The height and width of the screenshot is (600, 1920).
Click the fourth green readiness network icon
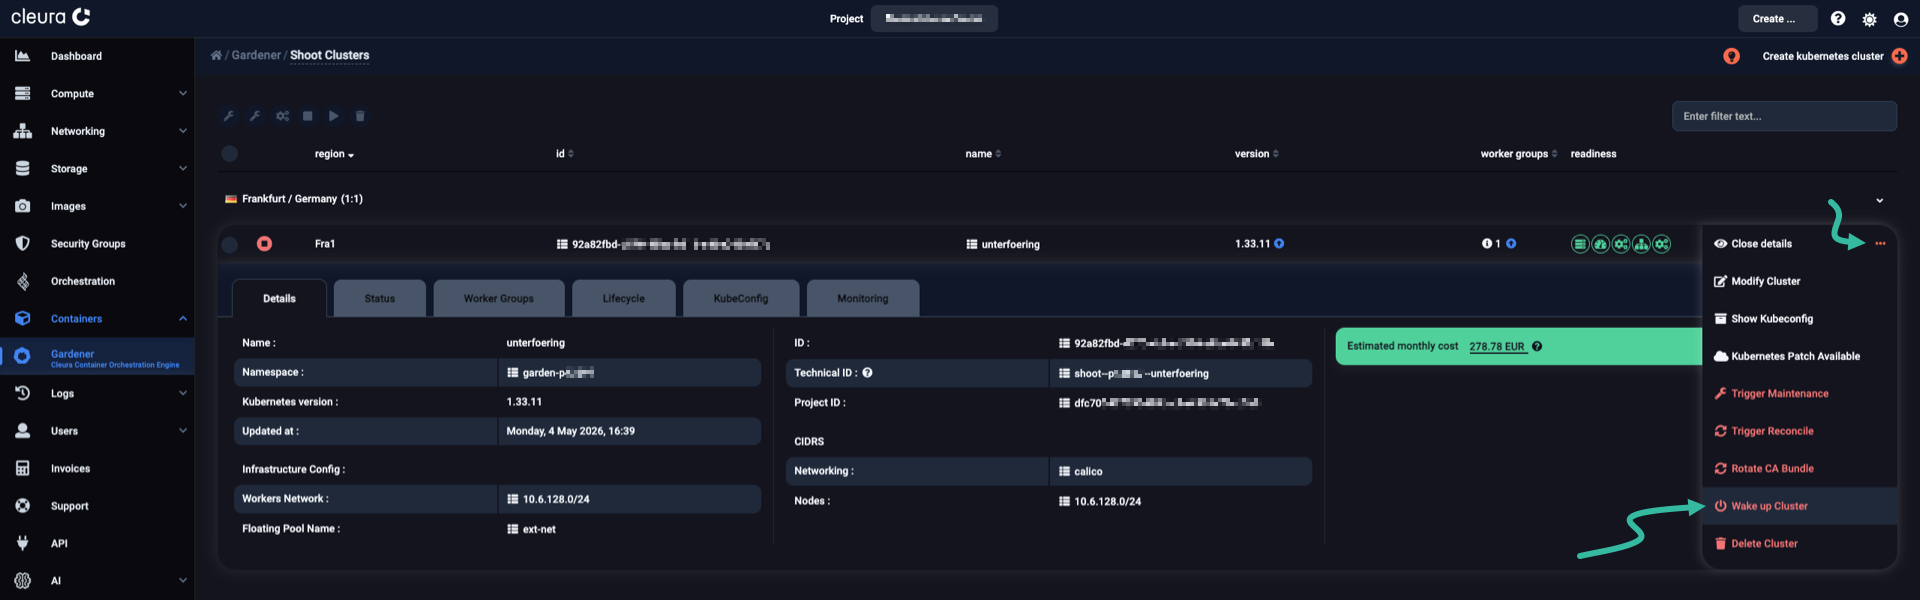tap(1641, 244)
